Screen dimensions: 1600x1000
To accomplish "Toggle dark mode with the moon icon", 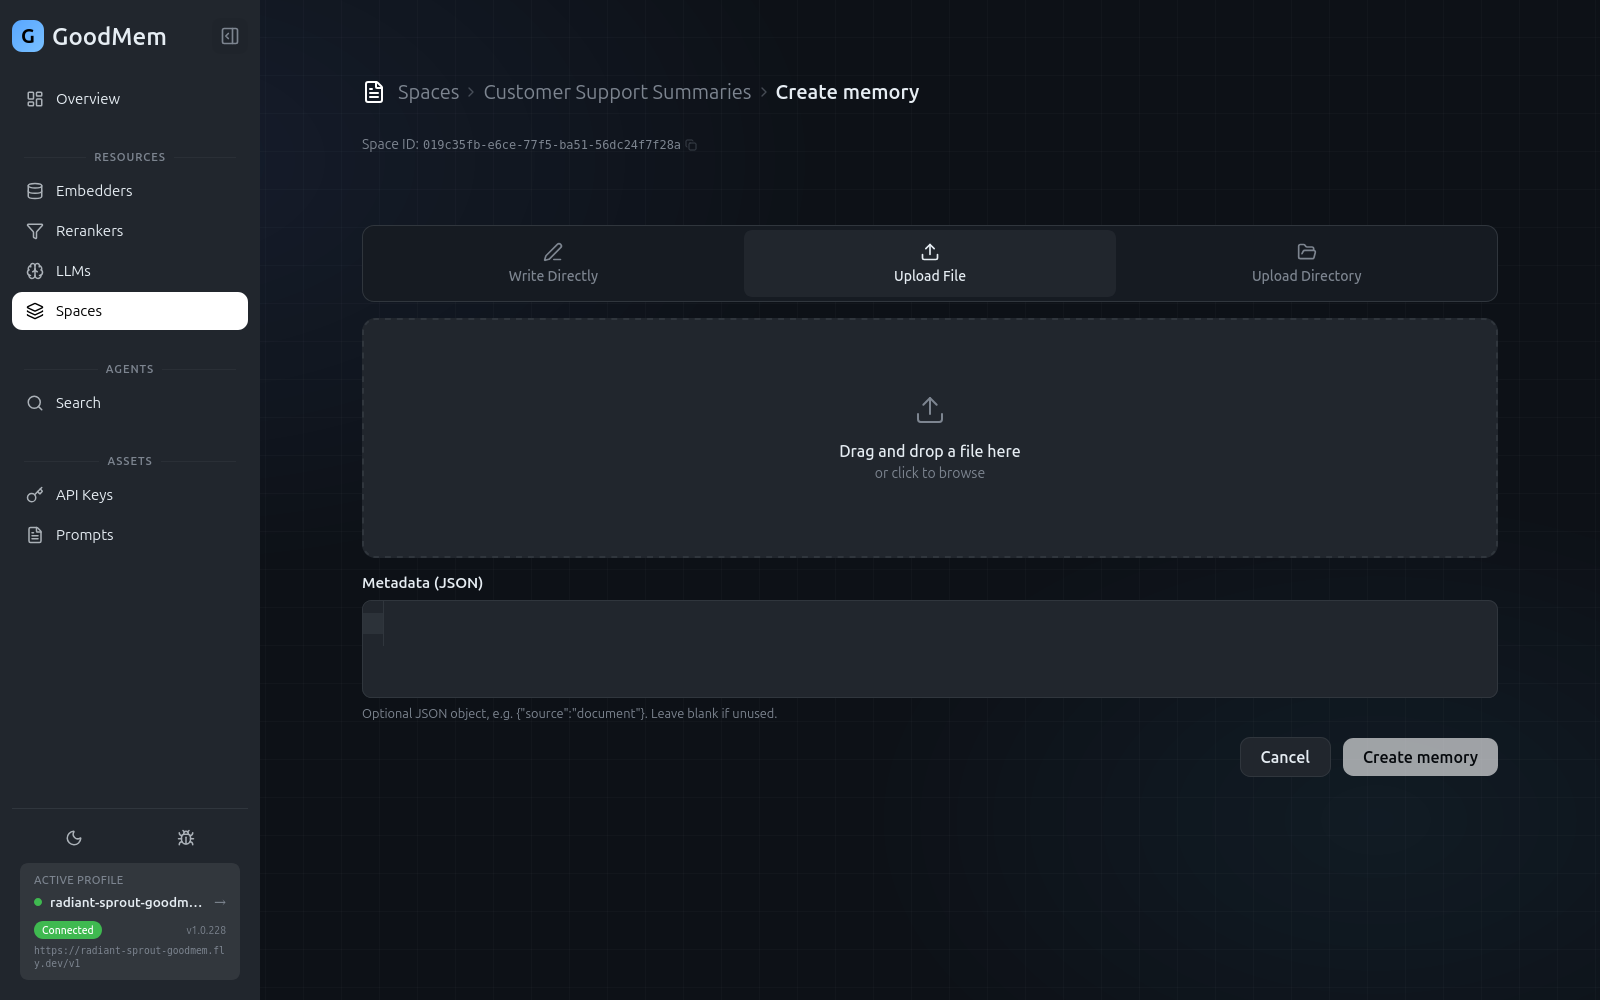I will click(x=74, y=838).
